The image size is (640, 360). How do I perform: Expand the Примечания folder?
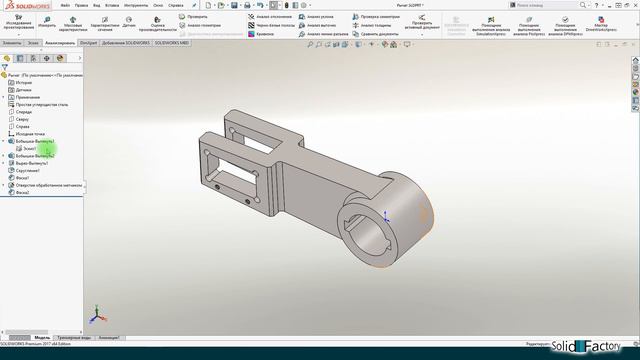(4, 97)
